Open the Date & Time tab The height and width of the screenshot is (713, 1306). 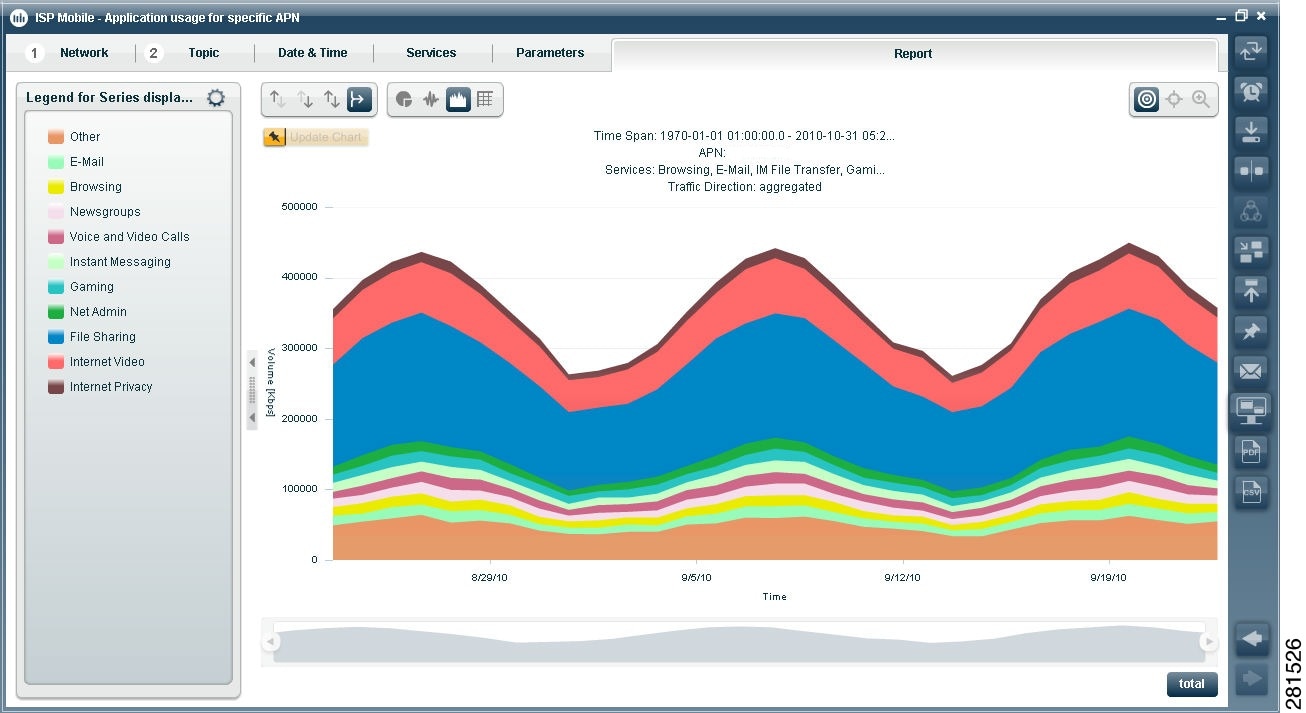pos(312,52)
